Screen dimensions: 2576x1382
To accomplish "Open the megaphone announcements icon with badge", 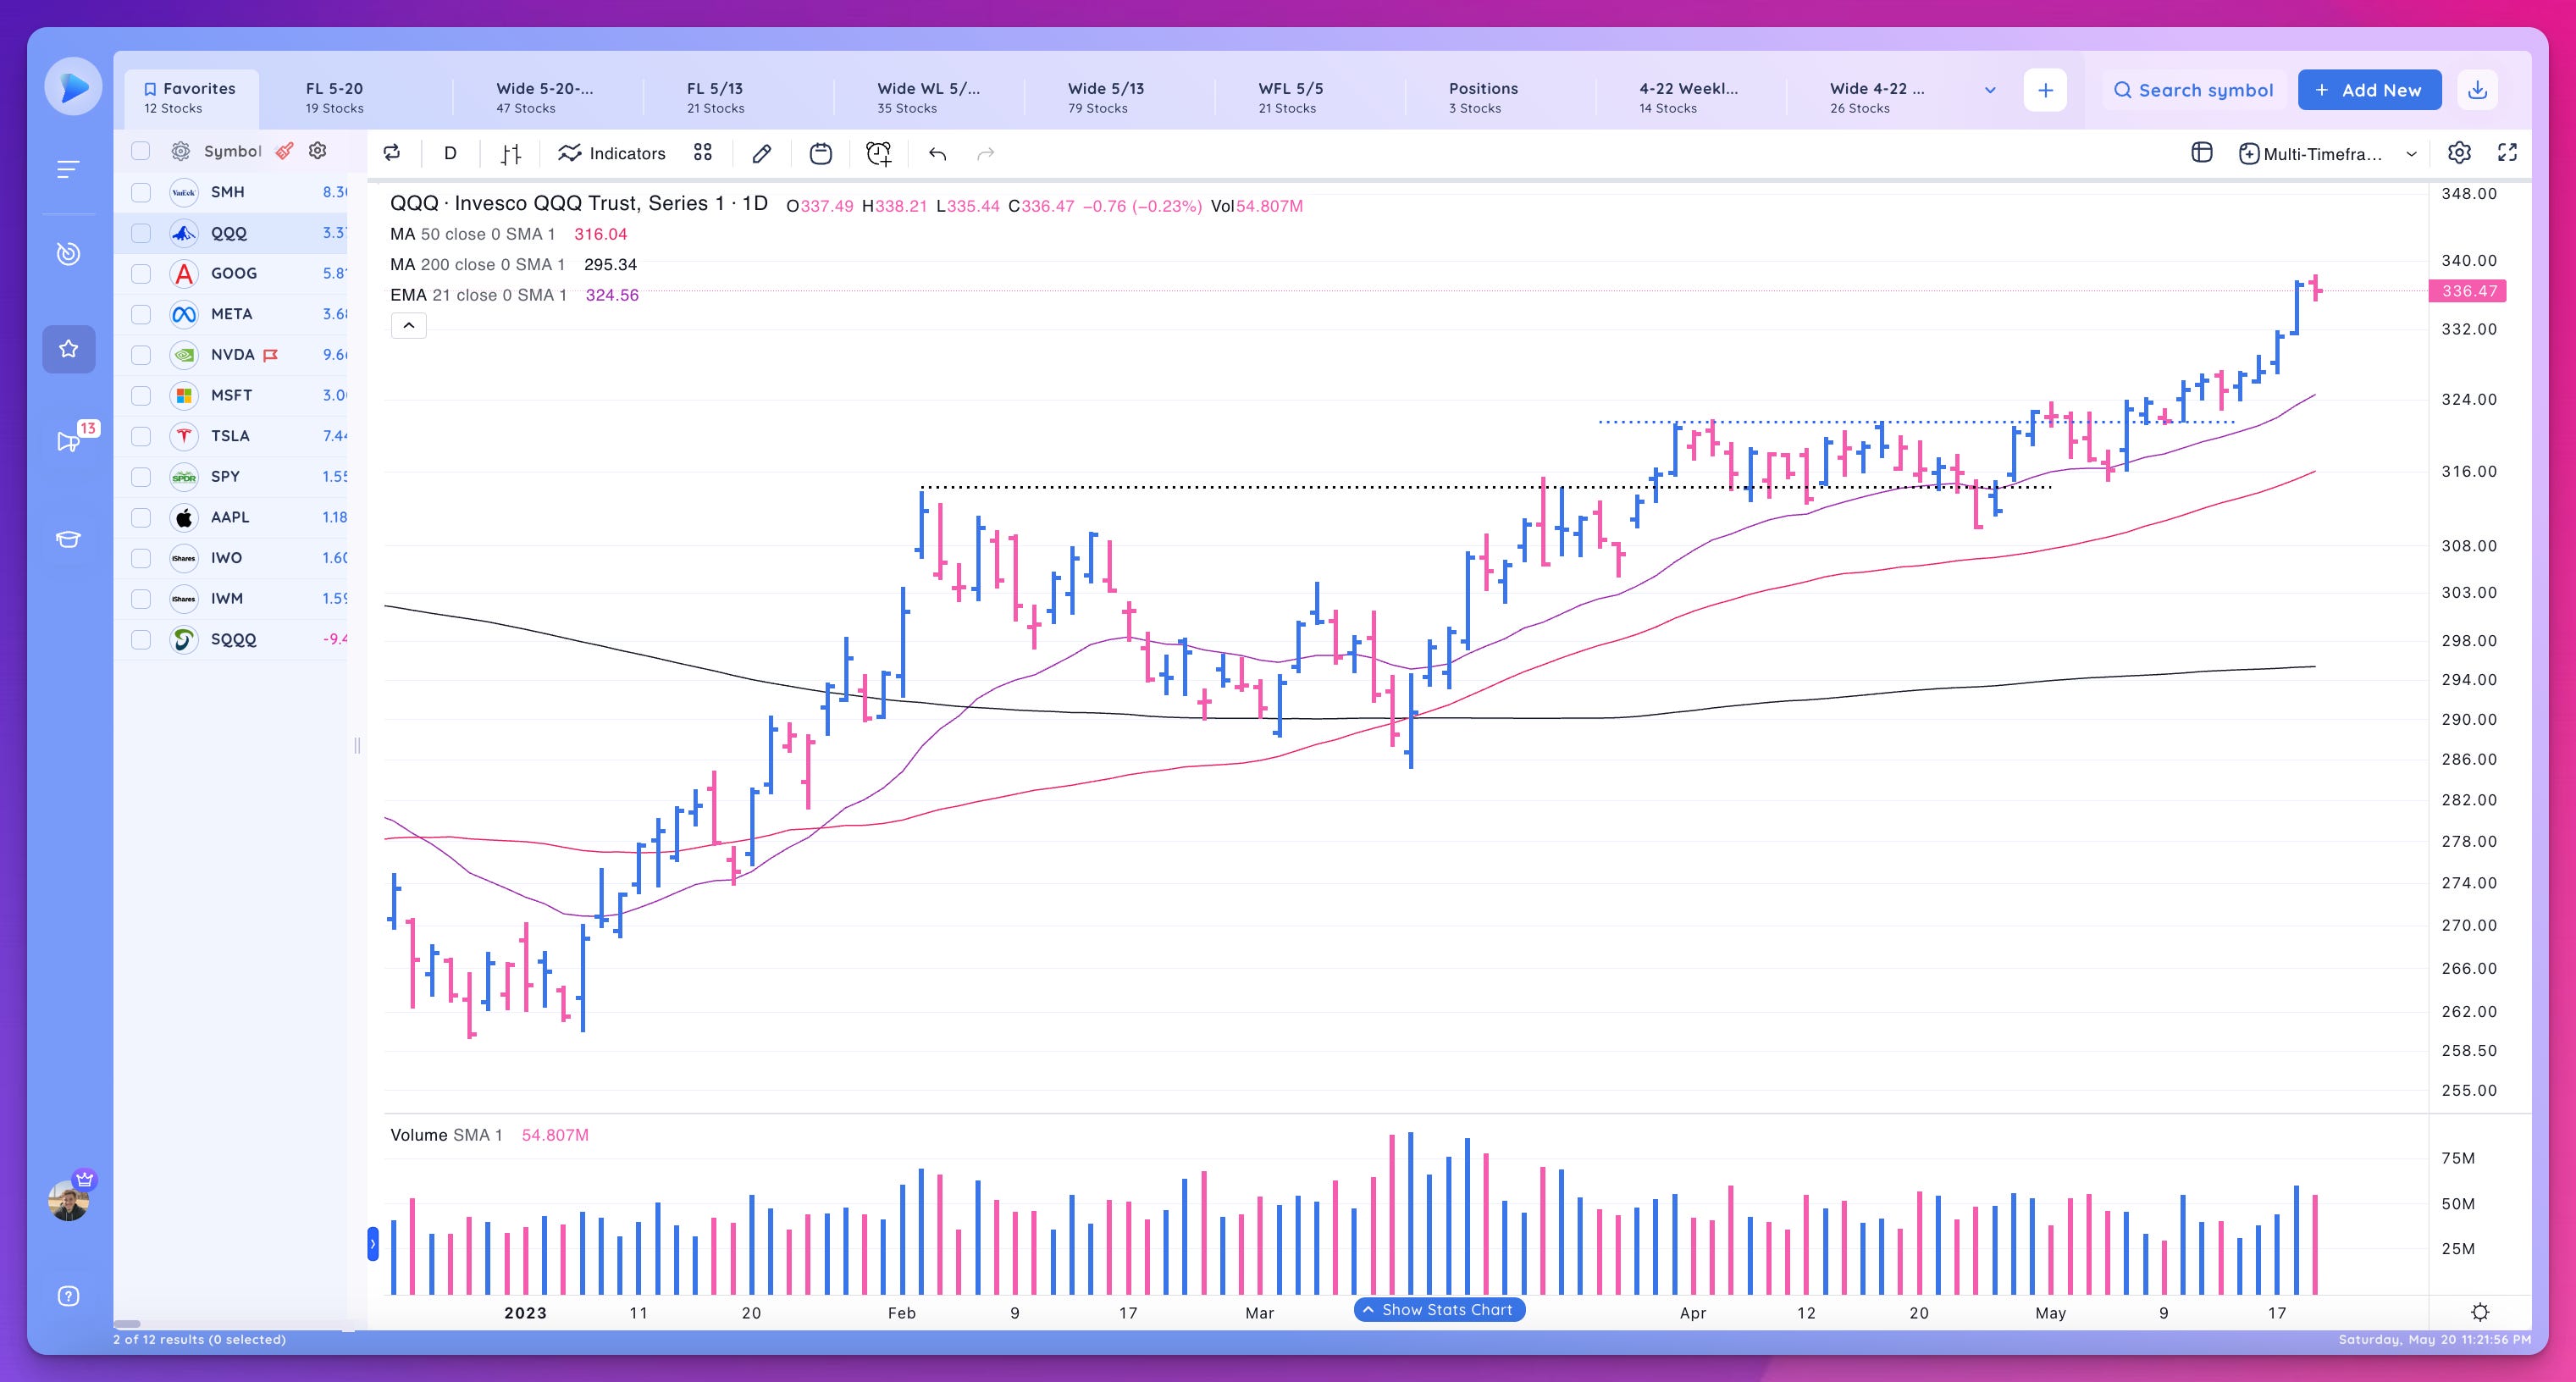I will pos(69,441).
